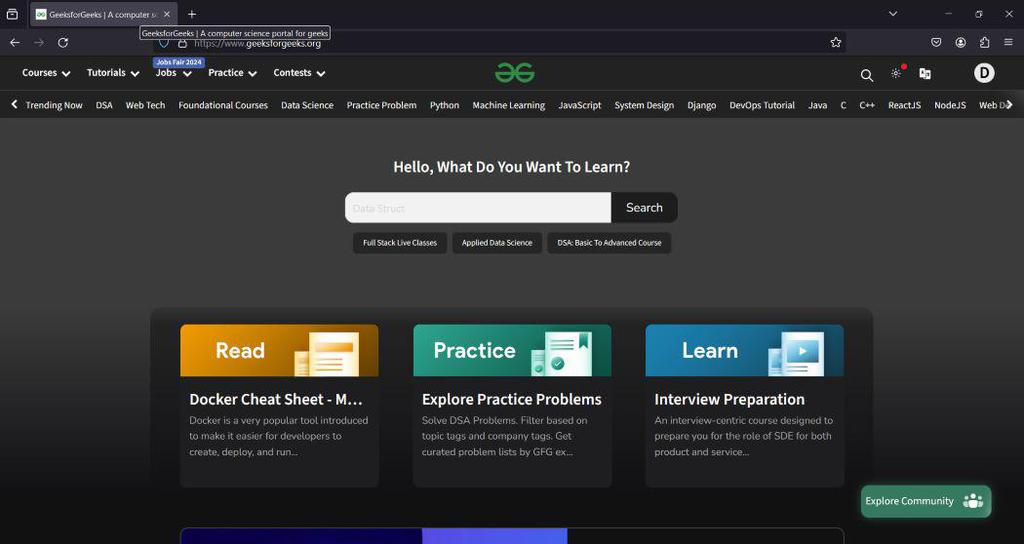Open the site search magnifier icon
Viewport: 1024px width, 544px height.
867,75
